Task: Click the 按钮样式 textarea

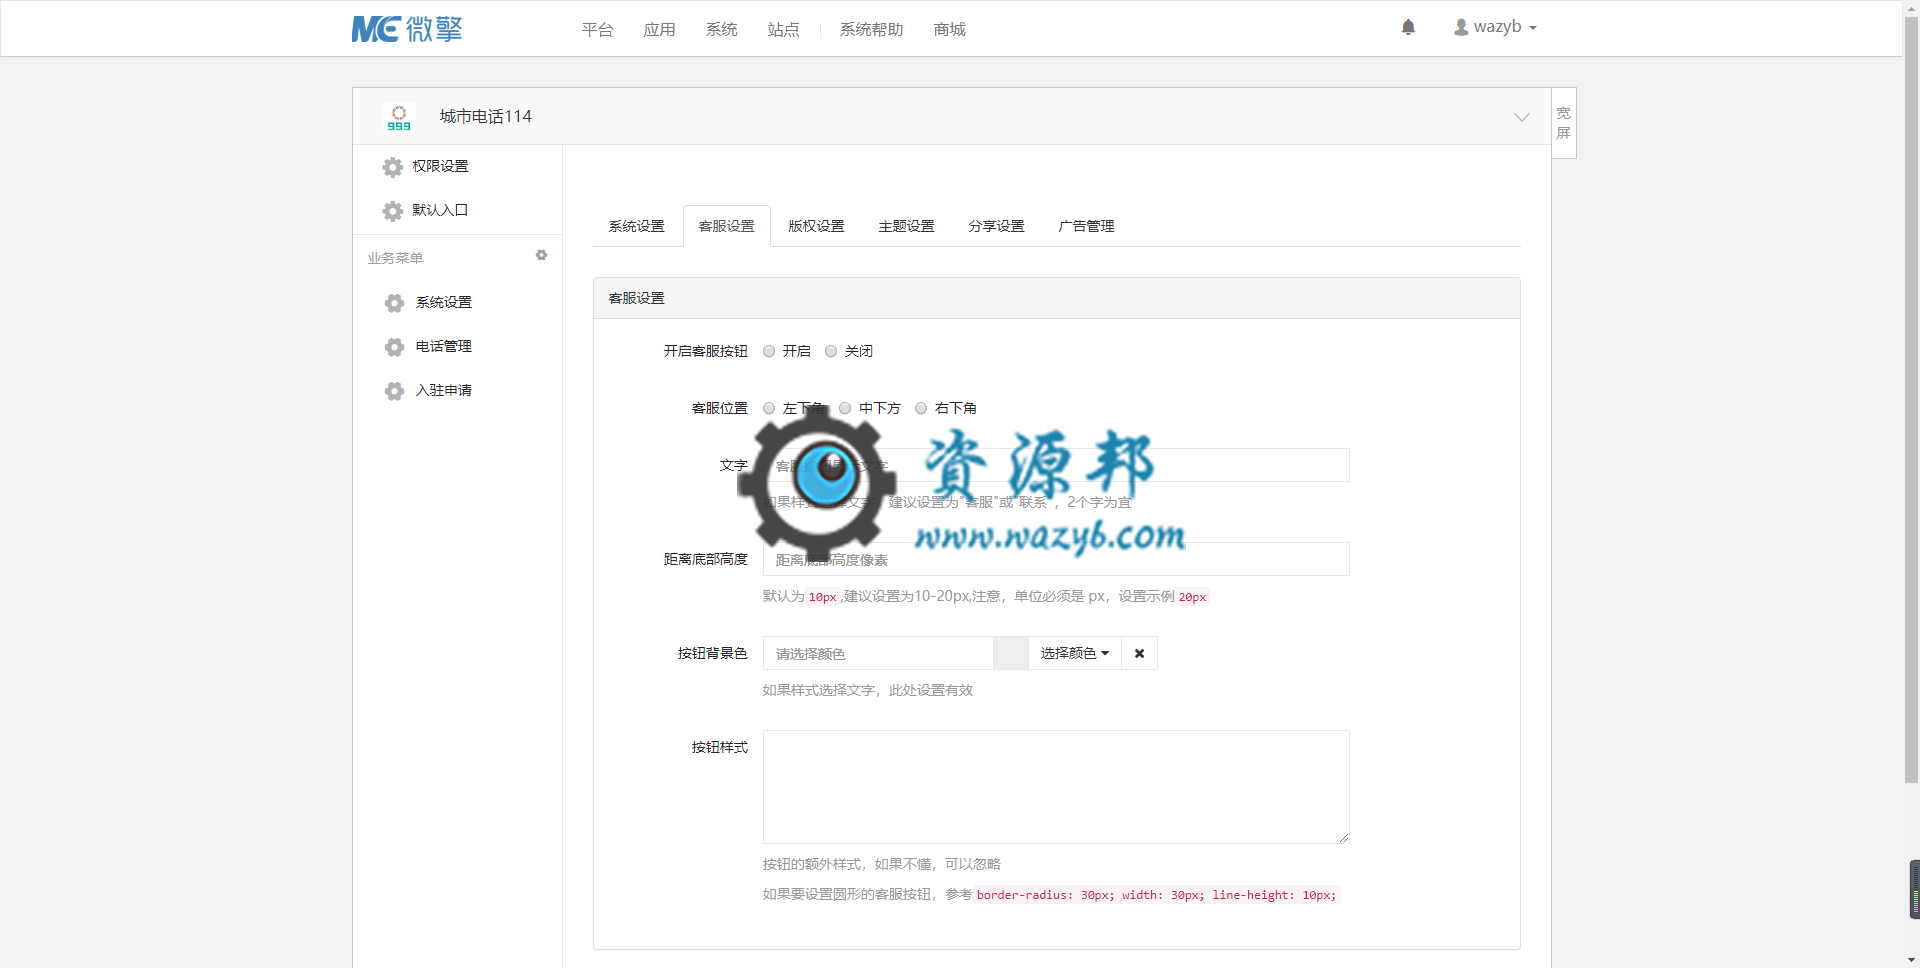Action: tap(1056, 787)
